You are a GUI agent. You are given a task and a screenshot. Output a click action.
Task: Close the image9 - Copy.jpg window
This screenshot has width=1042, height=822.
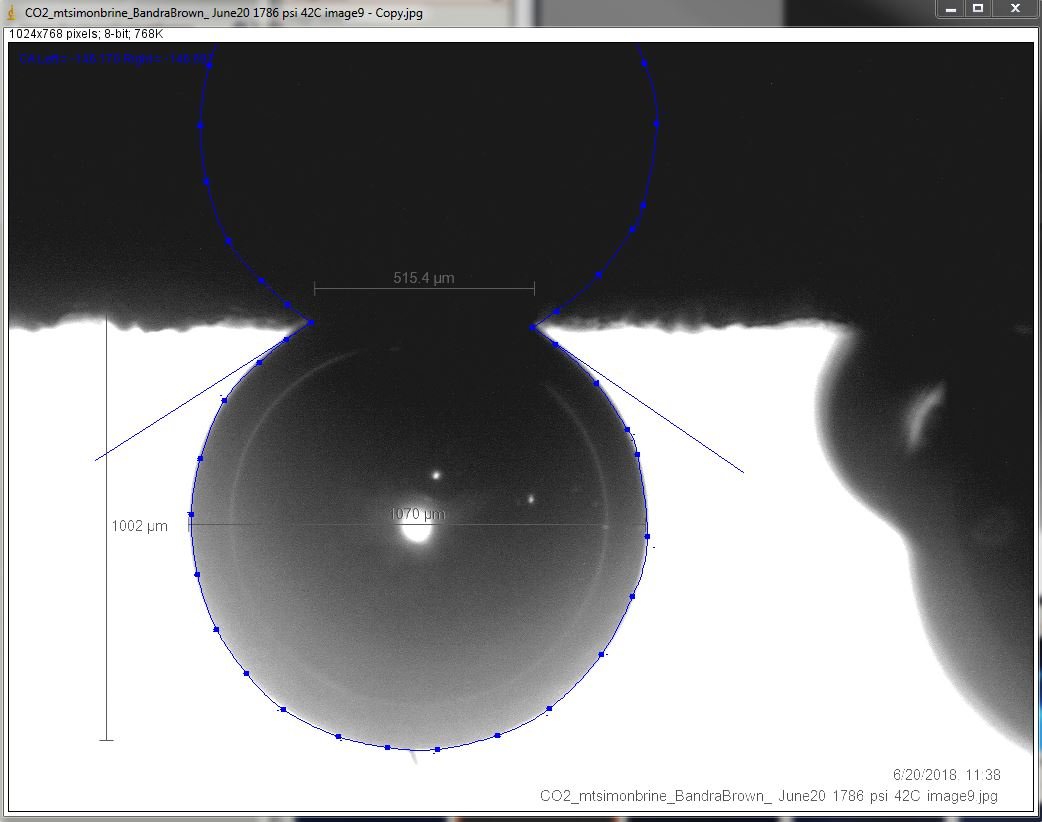tap(1015, 9)
